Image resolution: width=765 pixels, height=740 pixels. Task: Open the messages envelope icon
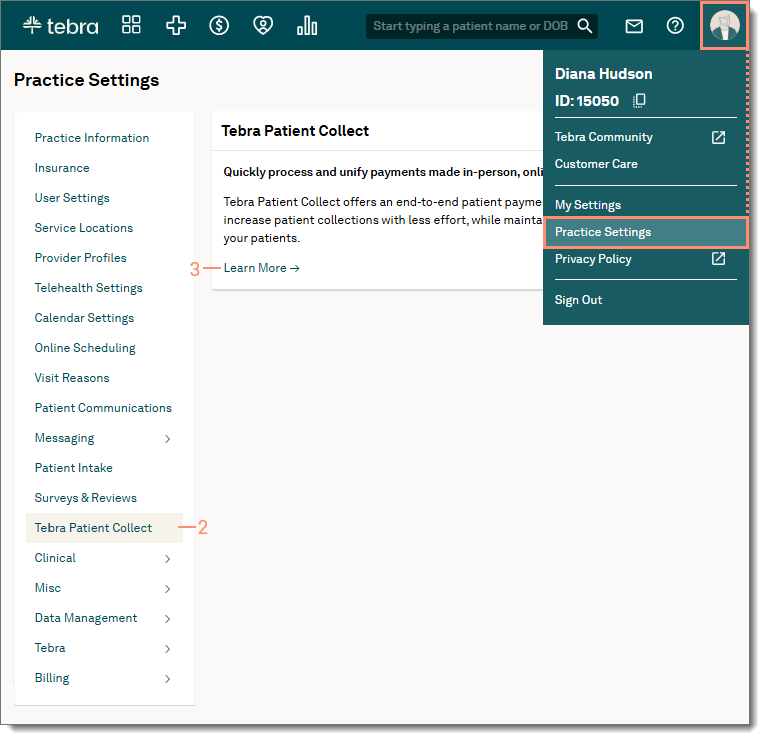tap(634, 26)
